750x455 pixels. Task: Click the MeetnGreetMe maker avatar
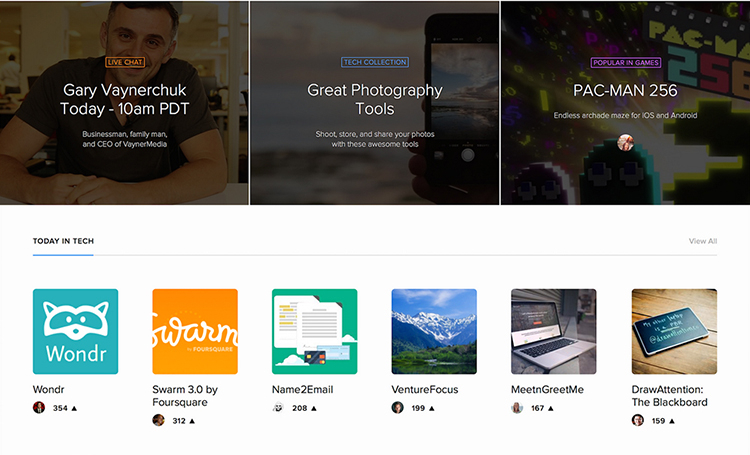pos(517,408)
